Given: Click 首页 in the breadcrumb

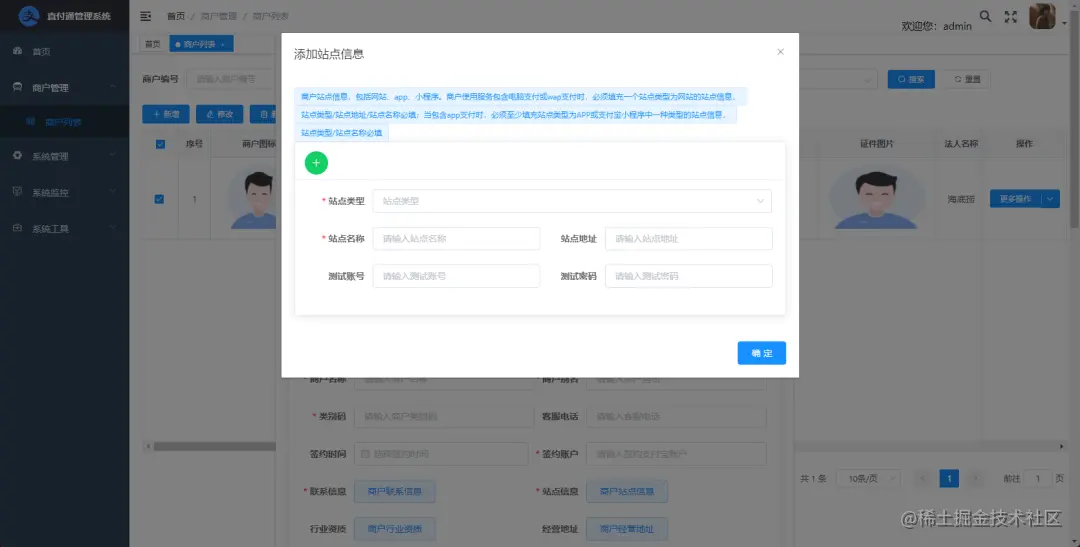Looking at the screenshot, I should pos(176,16).
